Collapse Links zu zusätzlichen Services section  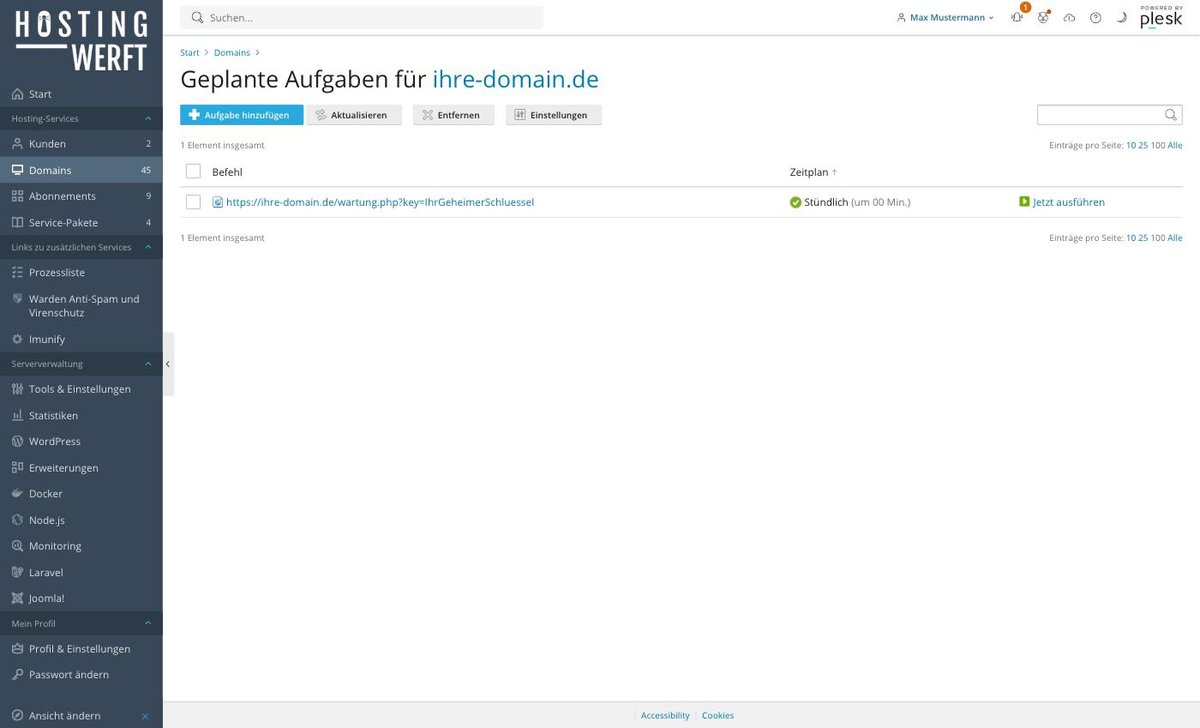click(x=81, y=247)
